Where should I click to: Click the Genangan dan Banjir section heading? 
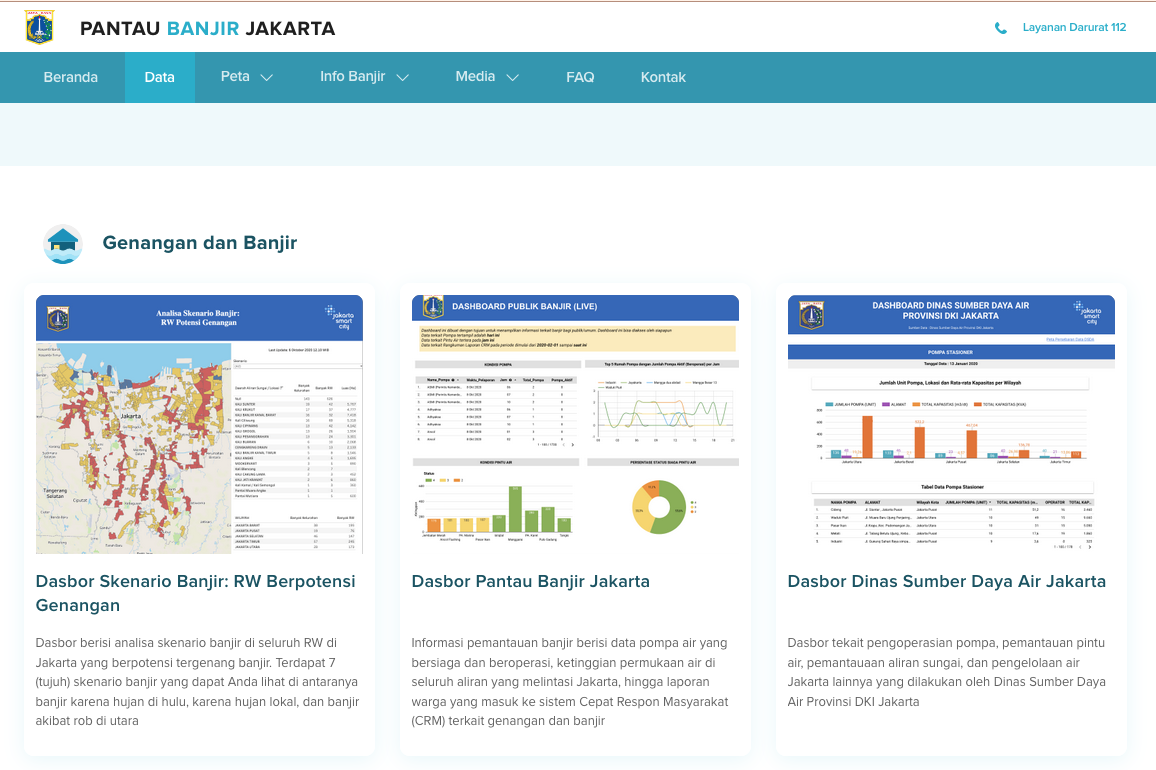(200, 243)
